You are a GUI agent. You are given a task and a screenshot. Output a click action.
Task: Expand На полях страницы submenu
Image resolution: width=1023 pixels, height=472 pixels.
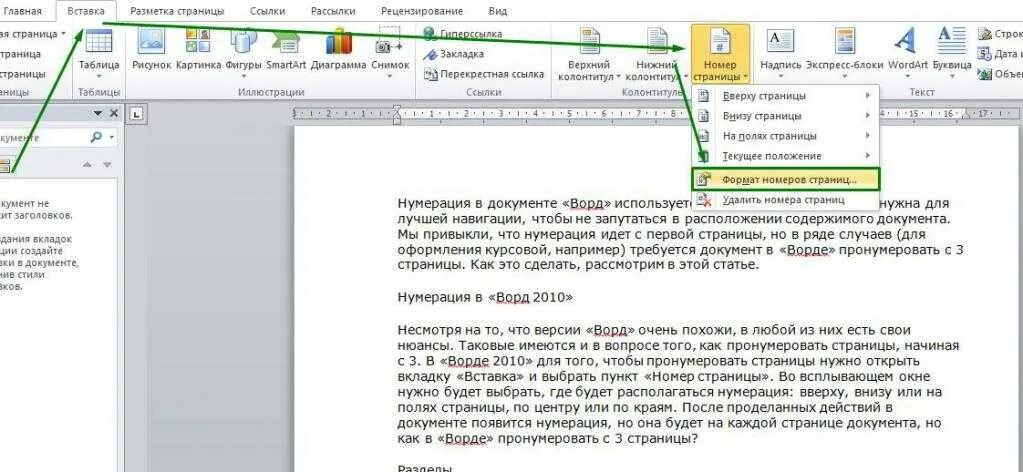pyautogui.click(x=786, y=136)
